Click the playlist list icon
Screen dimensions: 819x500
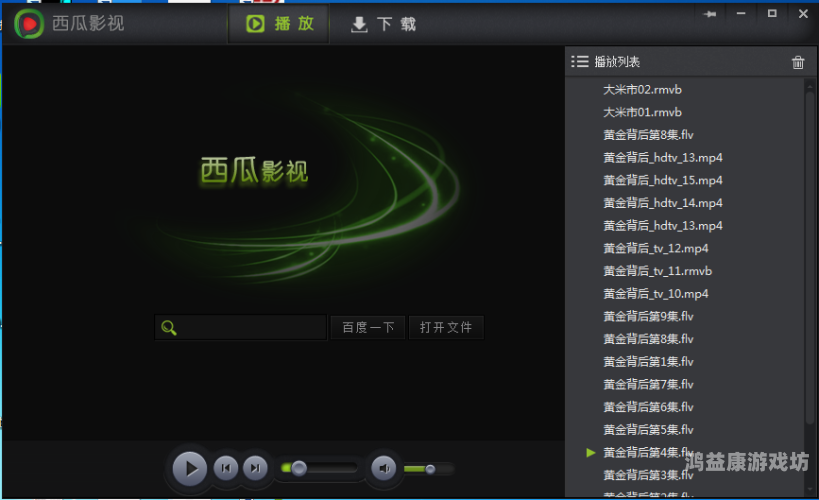point(580,62)
